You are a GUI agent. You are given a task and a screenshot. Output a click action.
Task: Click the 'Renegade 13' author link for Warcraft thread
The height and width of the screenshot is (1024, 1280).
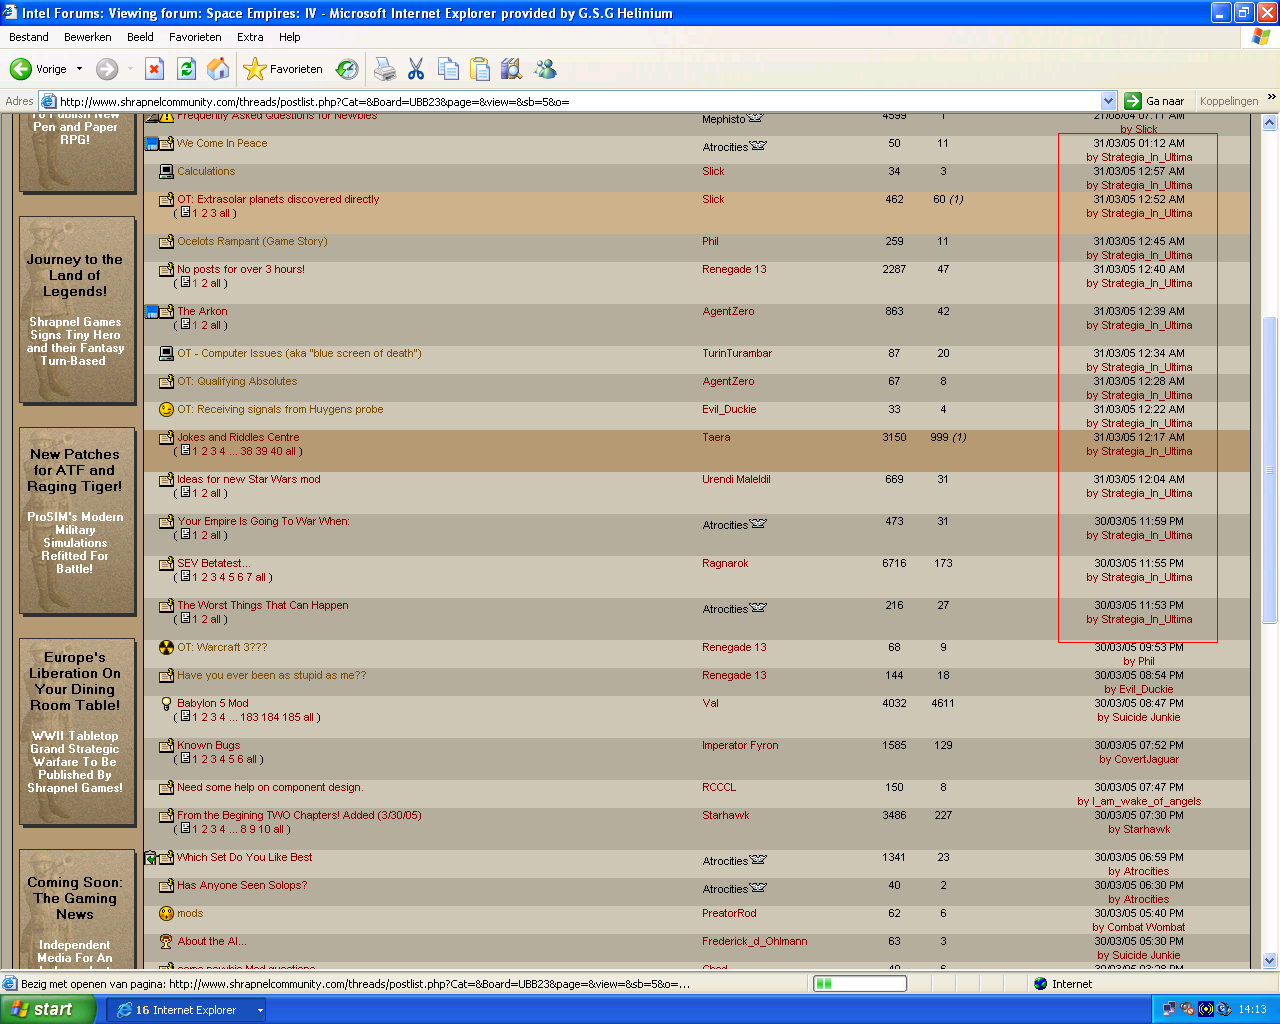[734, 647]
